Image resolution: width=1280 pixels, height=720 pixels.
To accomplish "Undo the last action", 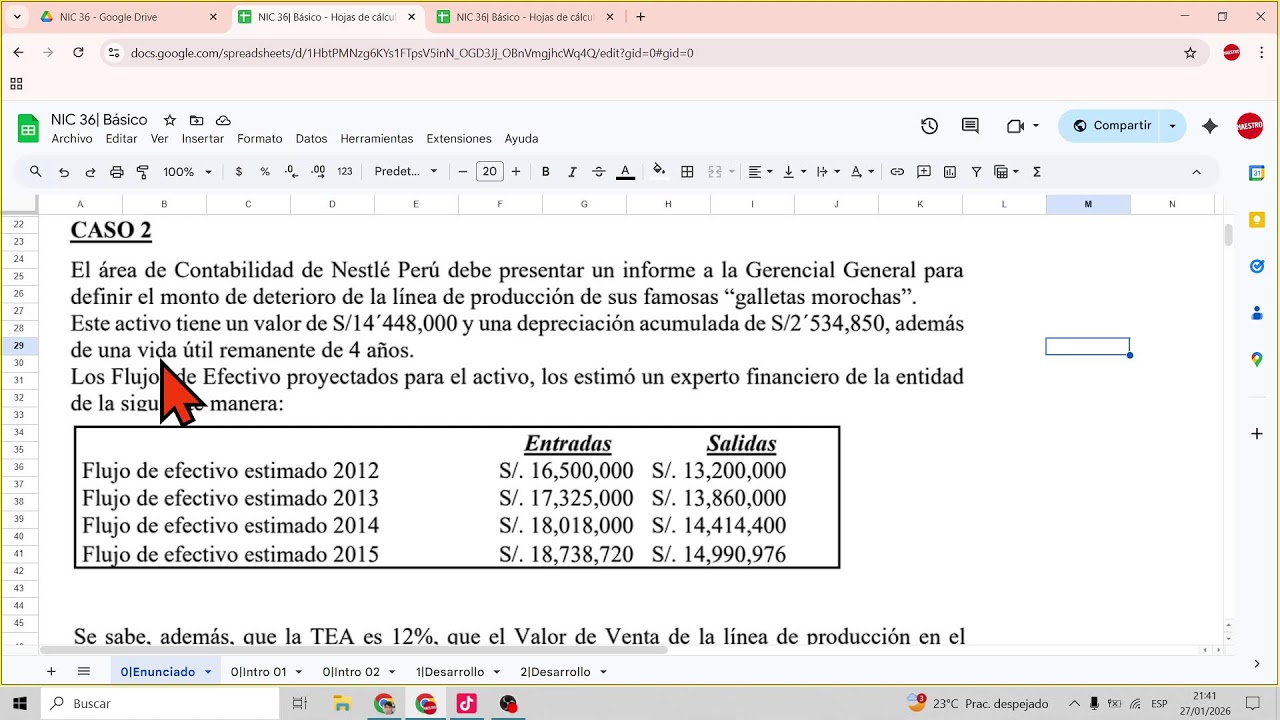I will [64, 172].
